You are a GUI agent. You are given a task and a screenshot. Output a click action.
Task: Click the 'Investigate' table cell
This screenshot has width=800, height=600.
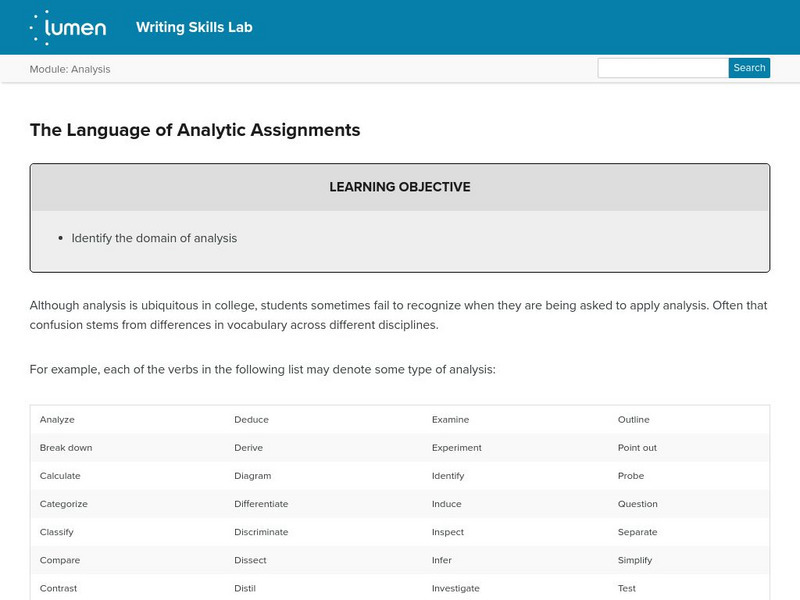455,589
